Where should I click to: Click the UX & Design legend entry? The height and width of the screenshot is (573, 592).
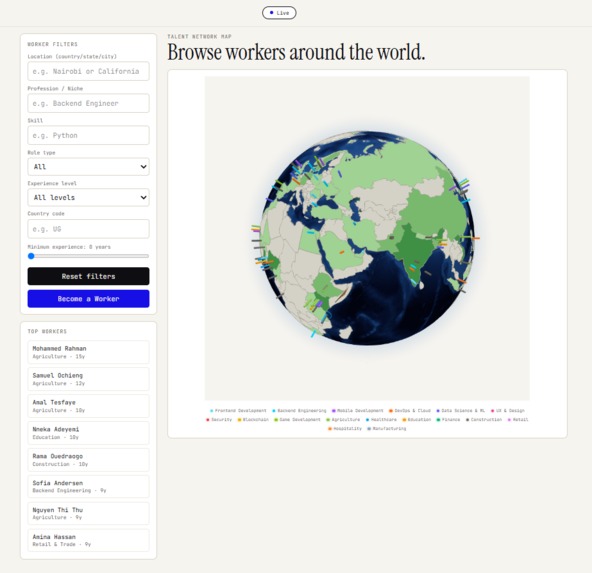pos(508,410)
